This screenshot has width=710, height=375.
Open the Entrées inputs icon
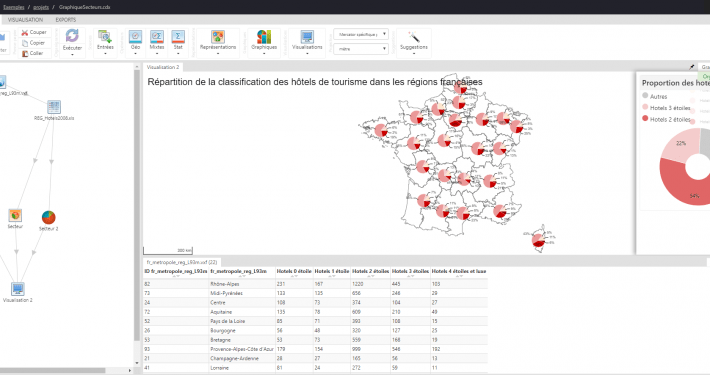(105, 36)
